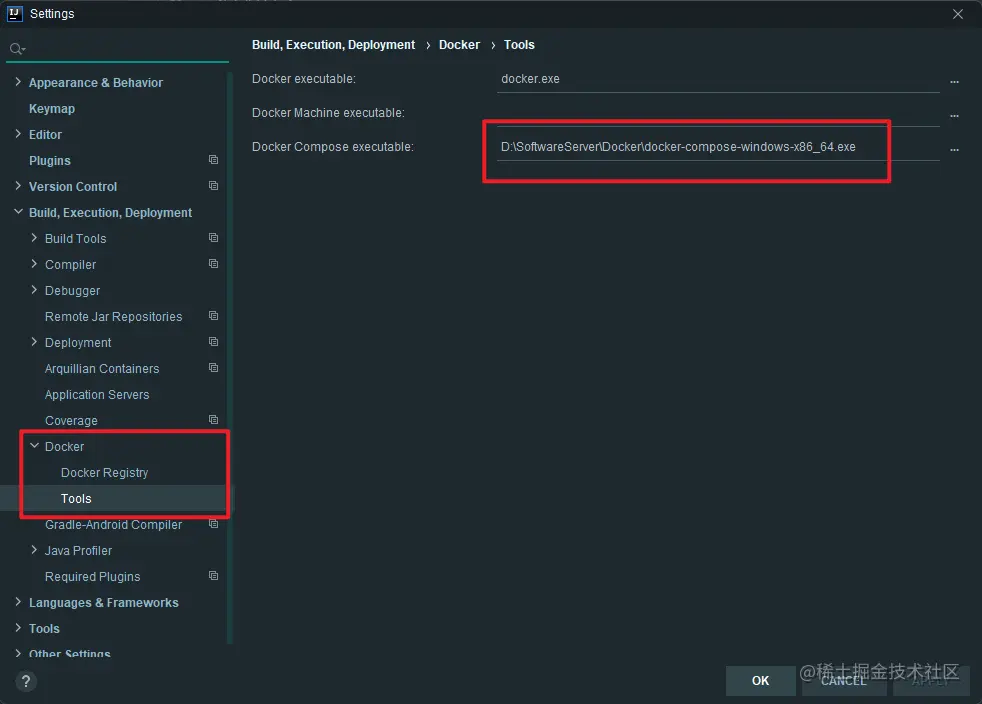Expand Build Tools node arrow
Viewport: 982px width, 704px height.
coord(34,238)
